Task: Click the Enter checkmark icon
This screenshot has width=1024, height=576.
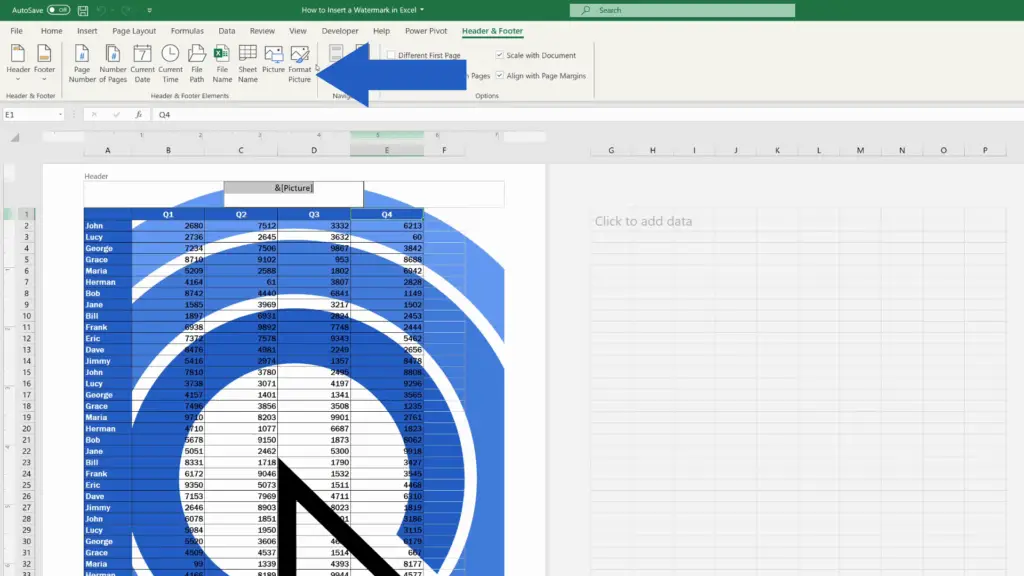Action: (x=116, y=115)
